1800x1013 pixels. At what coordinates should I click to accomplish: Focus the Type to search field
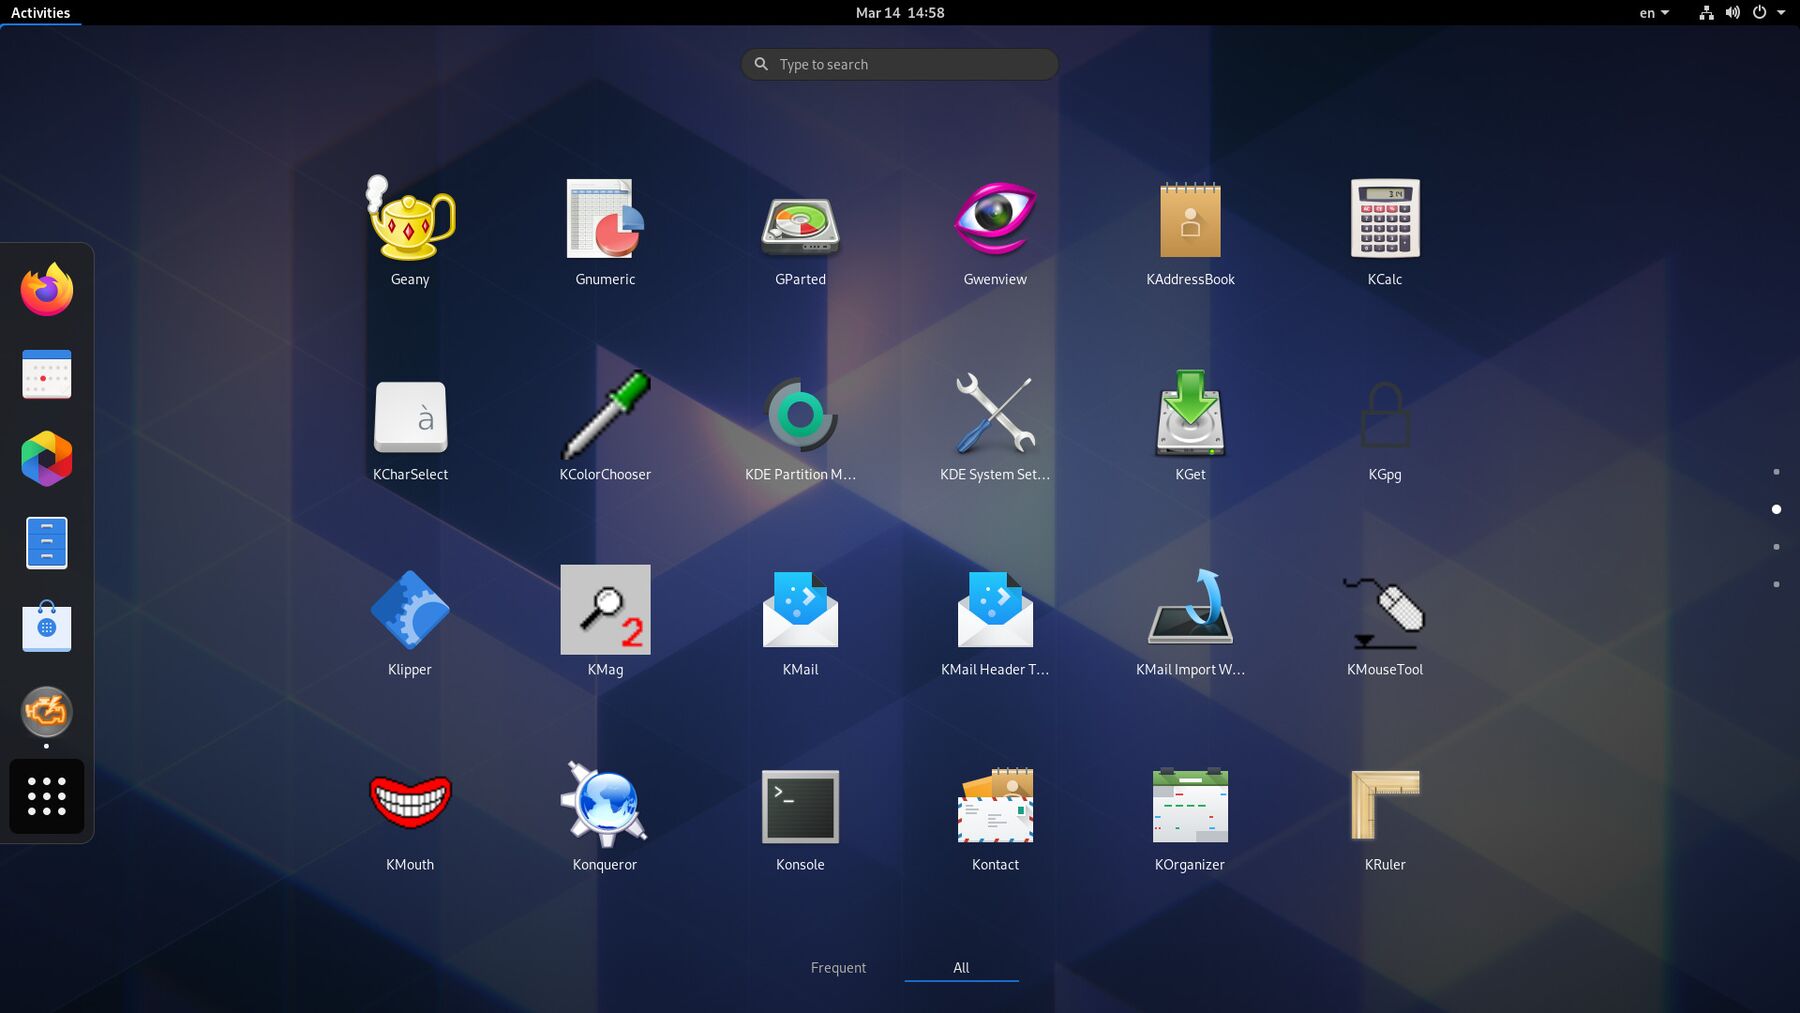[x=900, y=64]
